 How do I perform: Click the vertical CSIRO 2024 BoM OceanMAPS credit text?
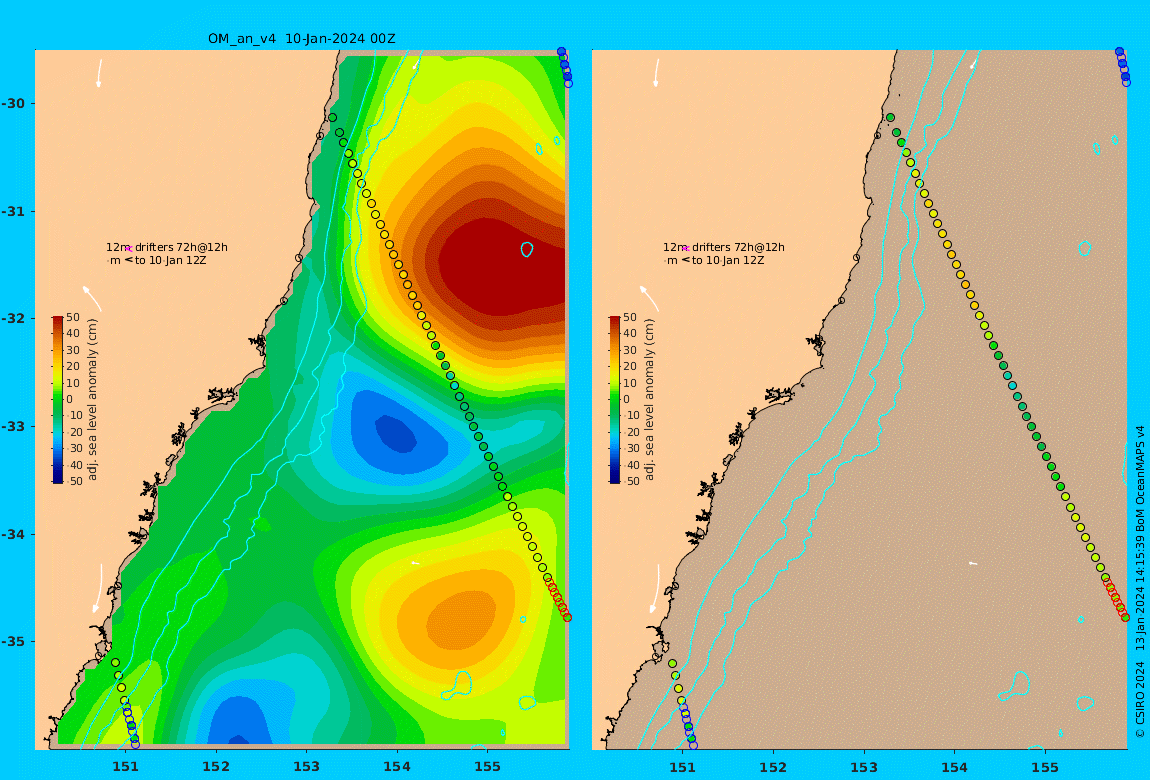[x=1140, y=581]
